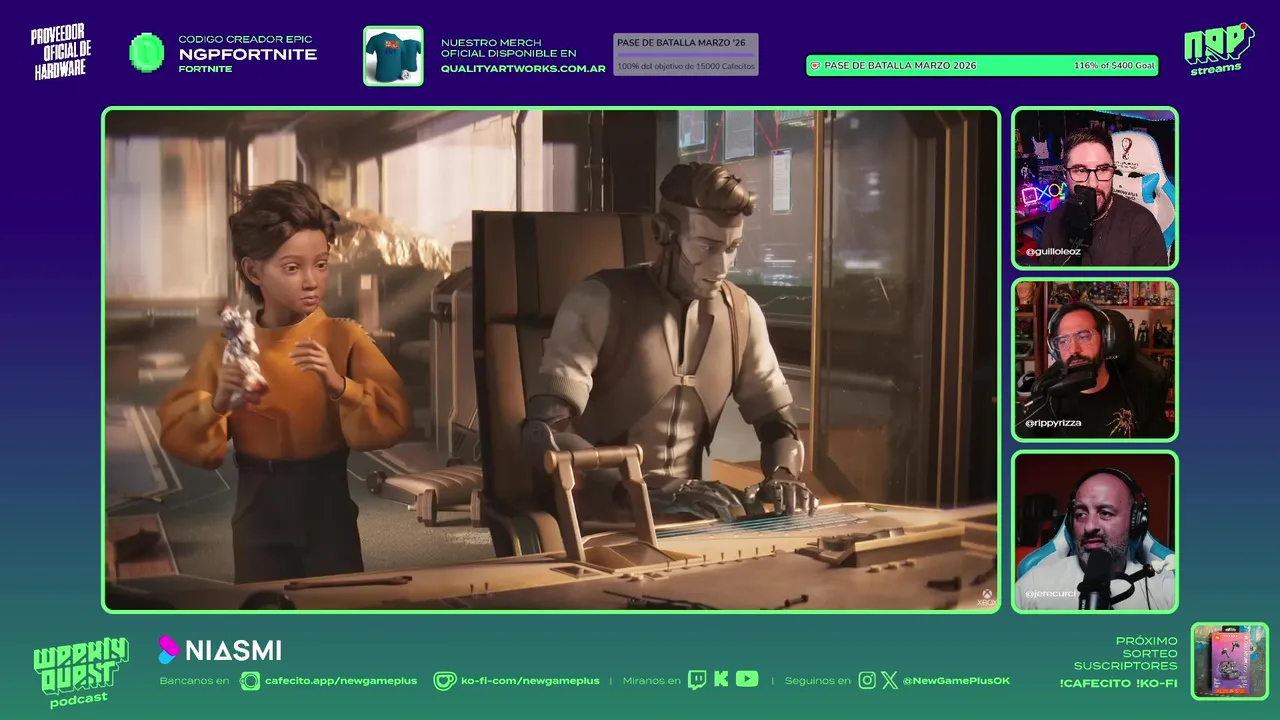Click the 15000 Cafecitos objective progress box
This screenshot has width=1280, height=720.
[x=686, y=54]
